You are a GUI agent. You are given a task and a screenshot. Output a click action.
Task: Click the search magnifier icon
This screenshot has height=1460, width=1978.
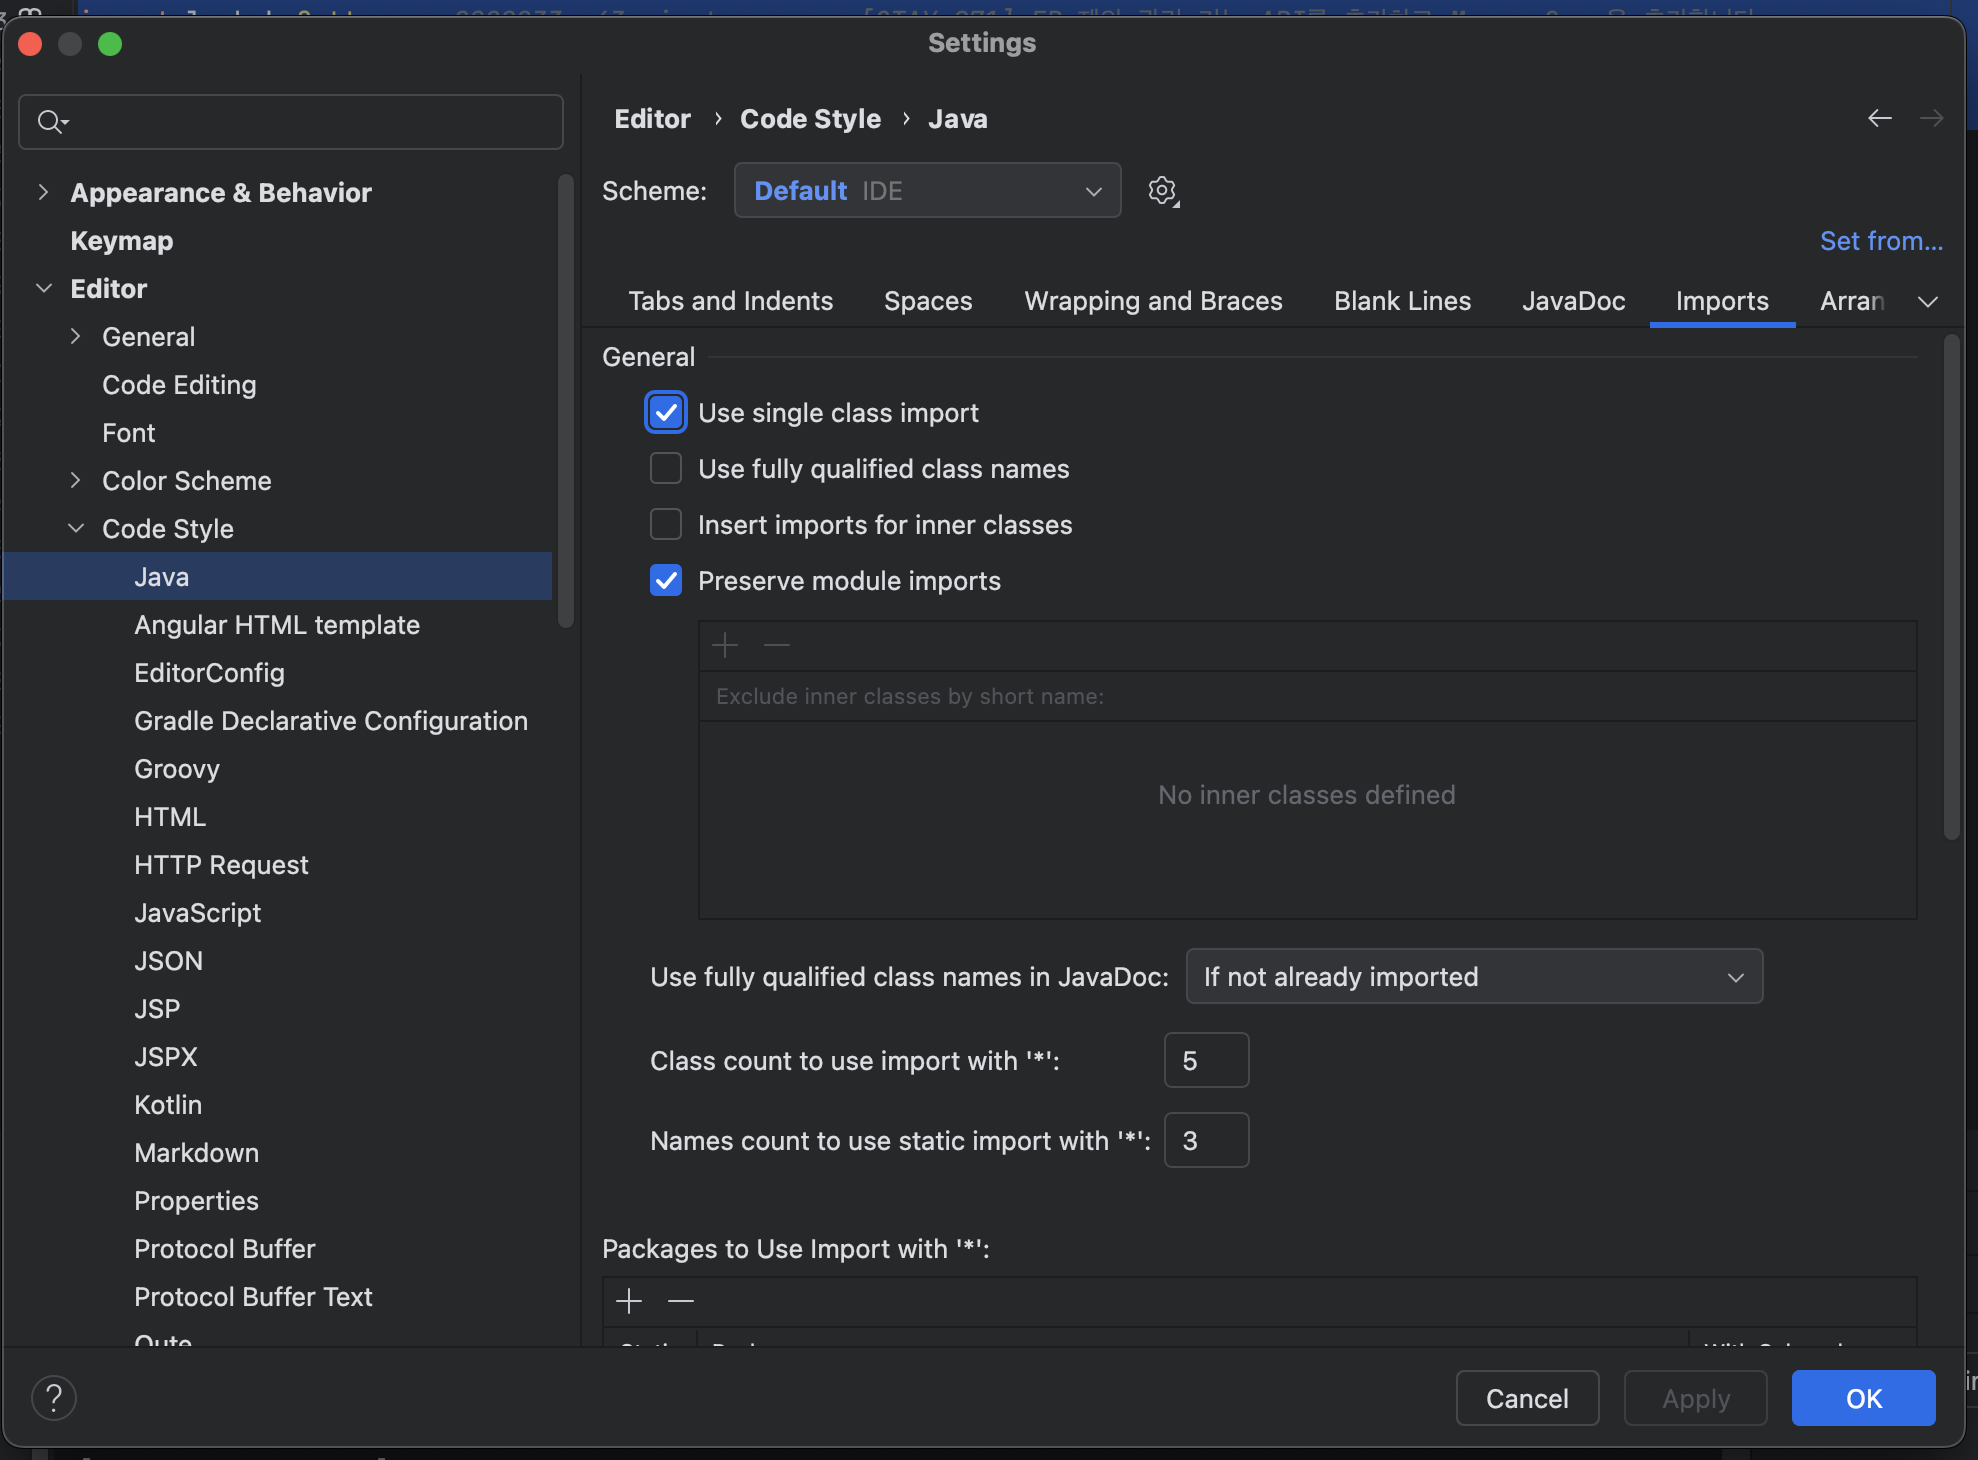(x=50, y=122)
